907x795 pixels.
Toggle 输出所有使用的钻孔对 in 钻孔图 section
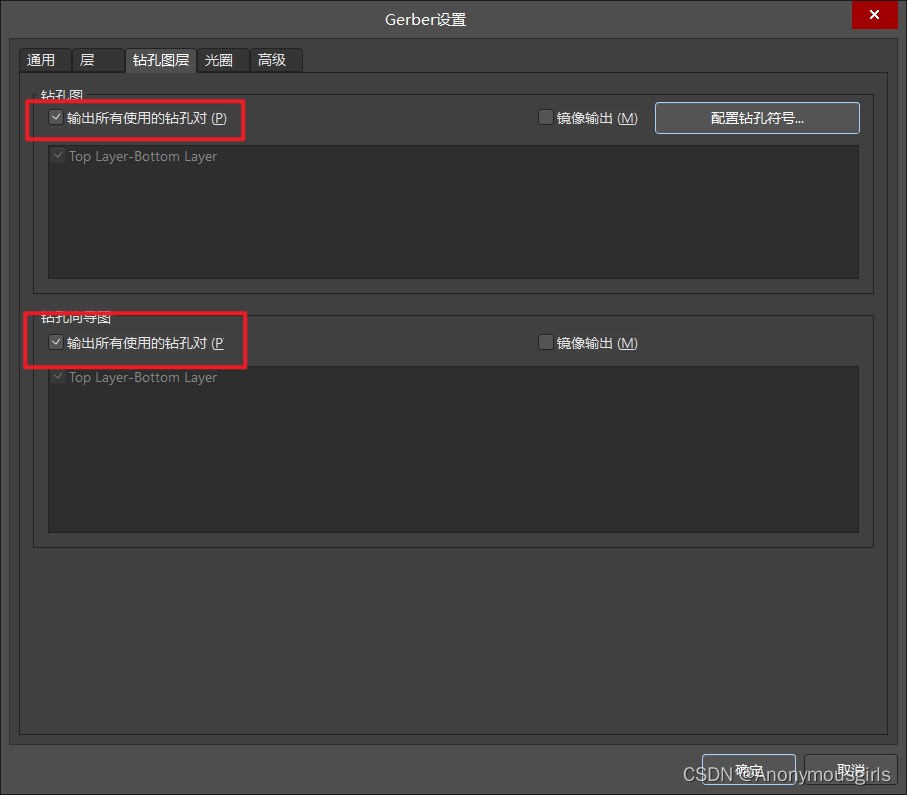[56, 118]
